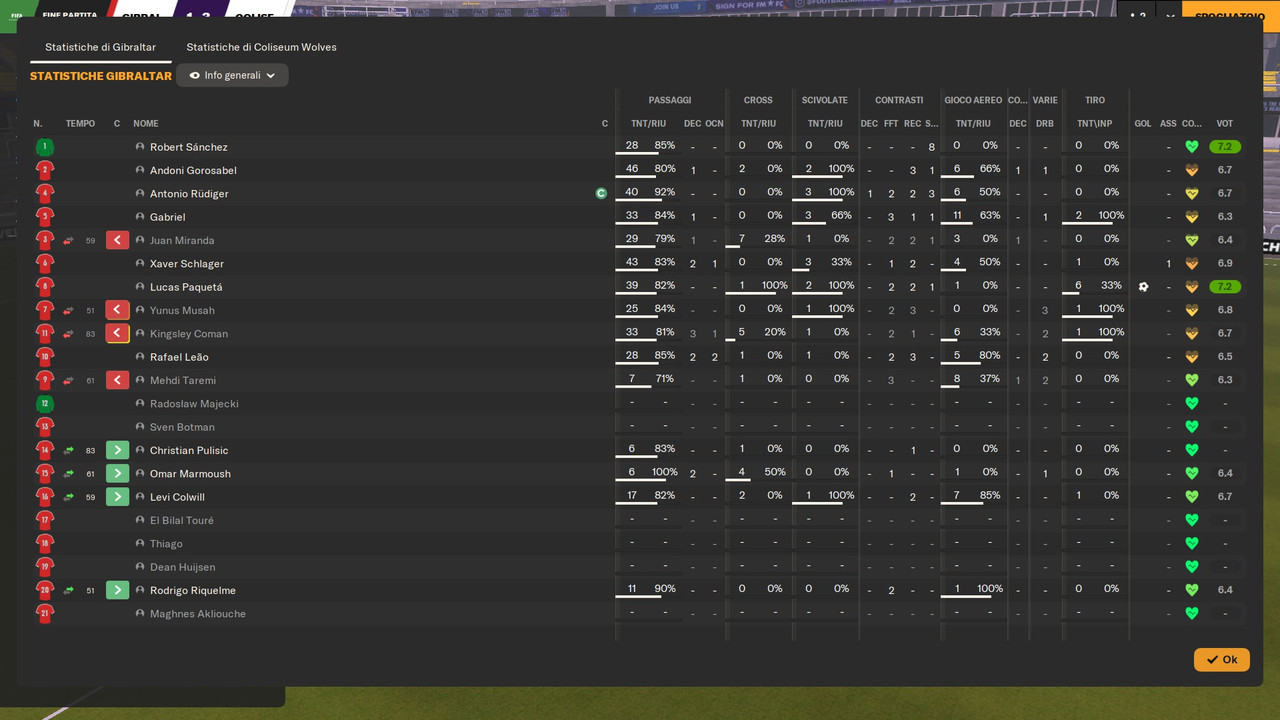Click the condition heart icon for Robert Sánchez

click(x=1191, y=147)
